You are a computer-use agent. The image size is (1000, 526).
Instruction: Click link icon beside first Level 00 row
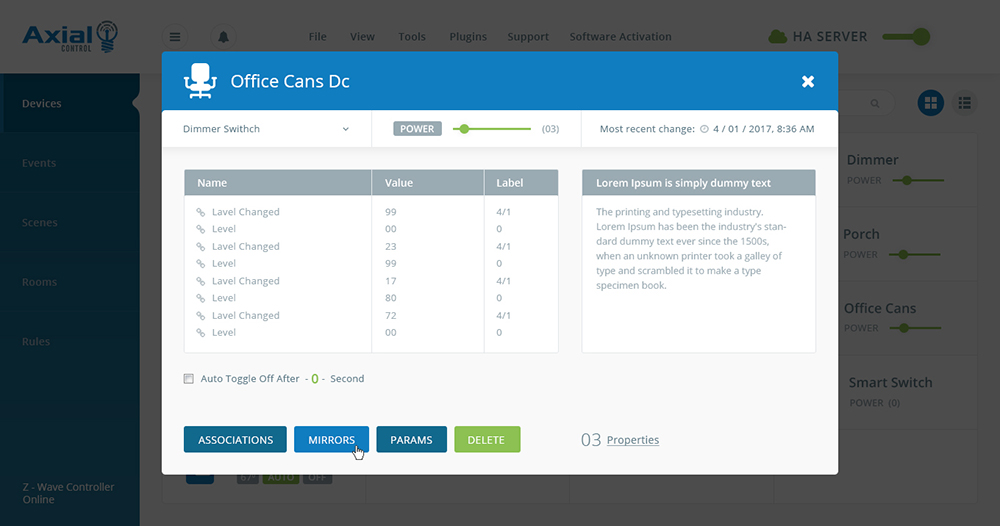pyautogui.click(x=200, y=229)
